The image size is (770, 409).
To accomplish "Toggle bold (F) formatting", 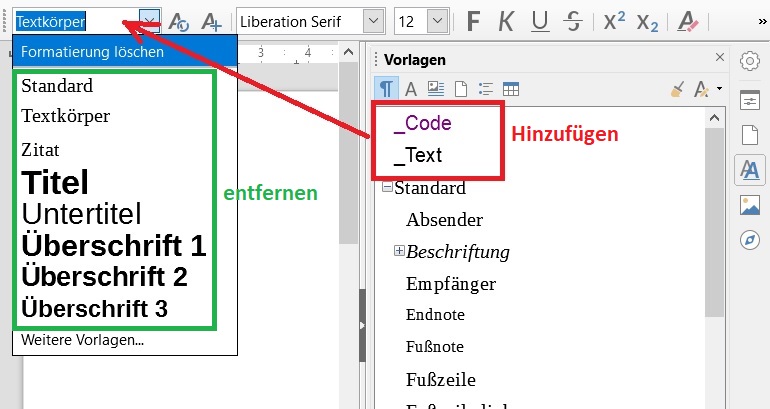I will point(473,22).
